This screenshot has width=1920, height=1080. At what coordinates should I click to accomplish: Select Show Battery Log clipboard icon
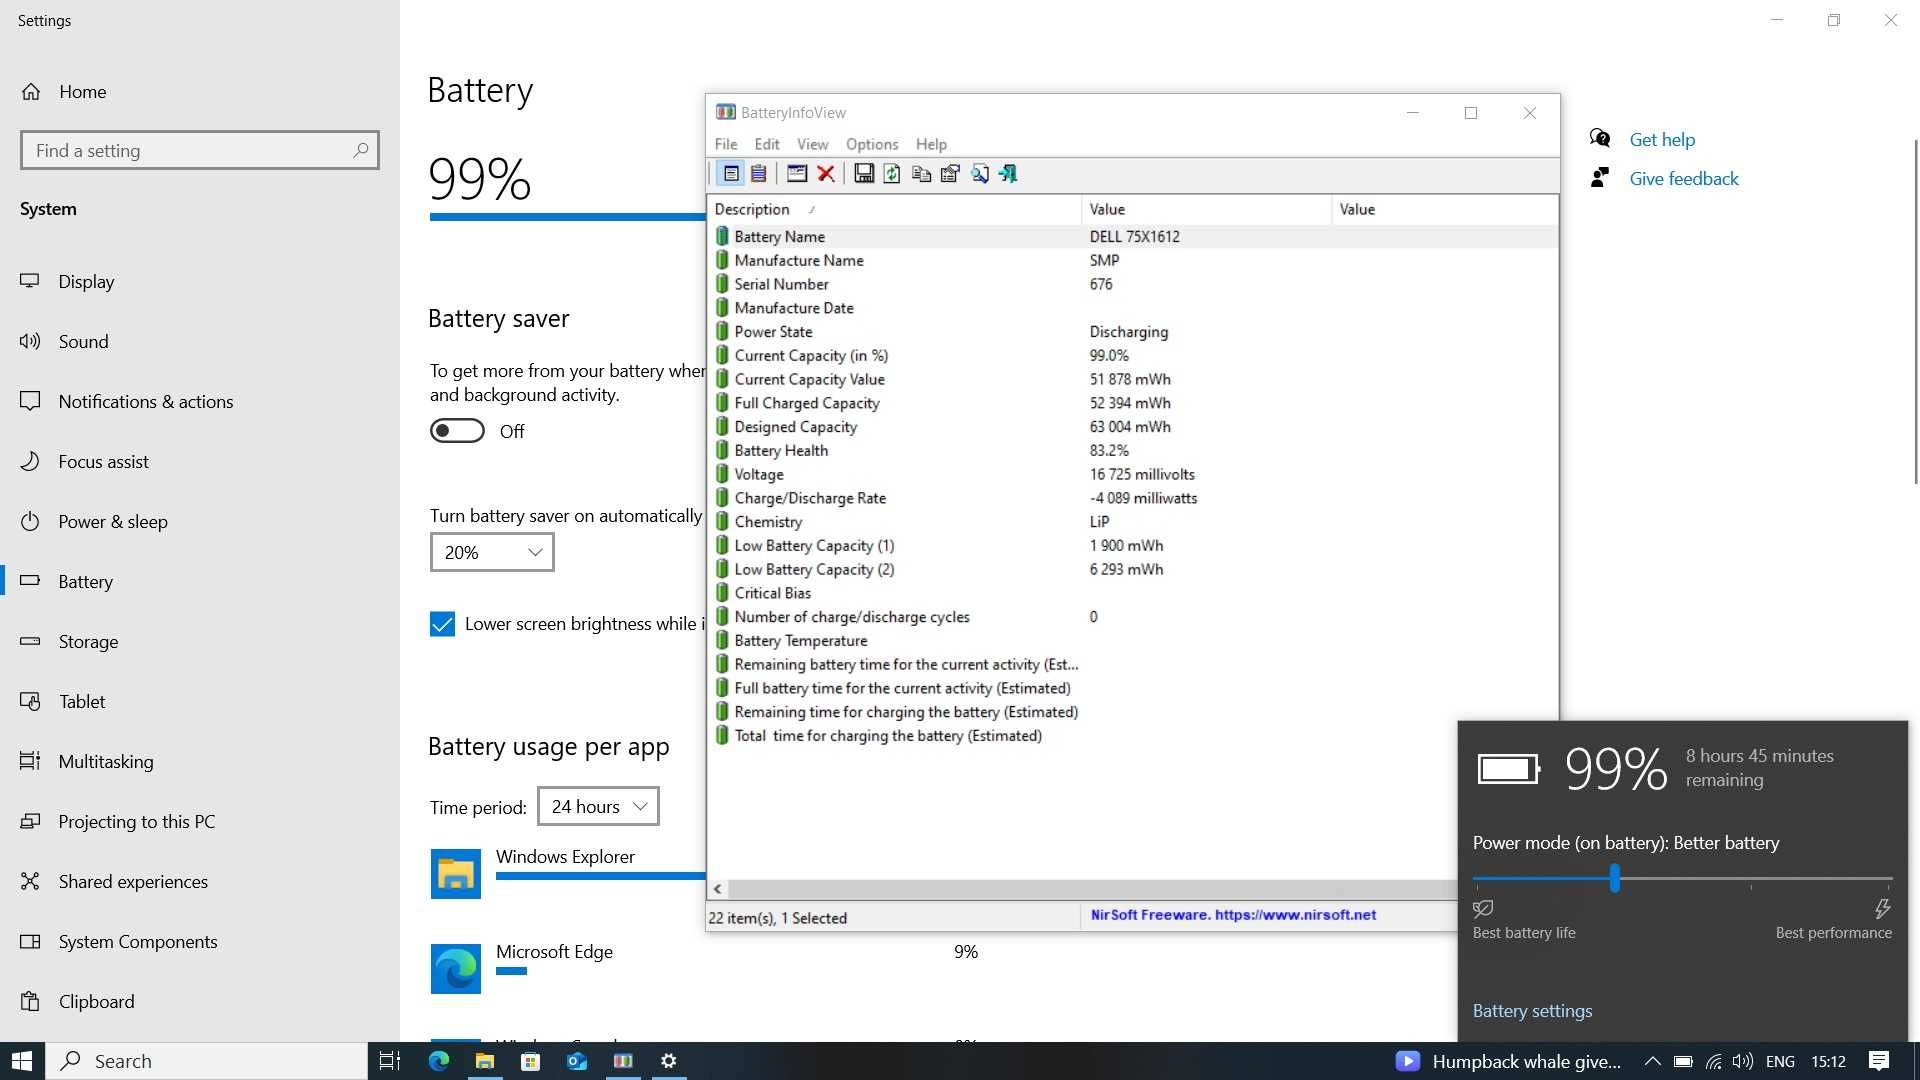tap(759, 174)
